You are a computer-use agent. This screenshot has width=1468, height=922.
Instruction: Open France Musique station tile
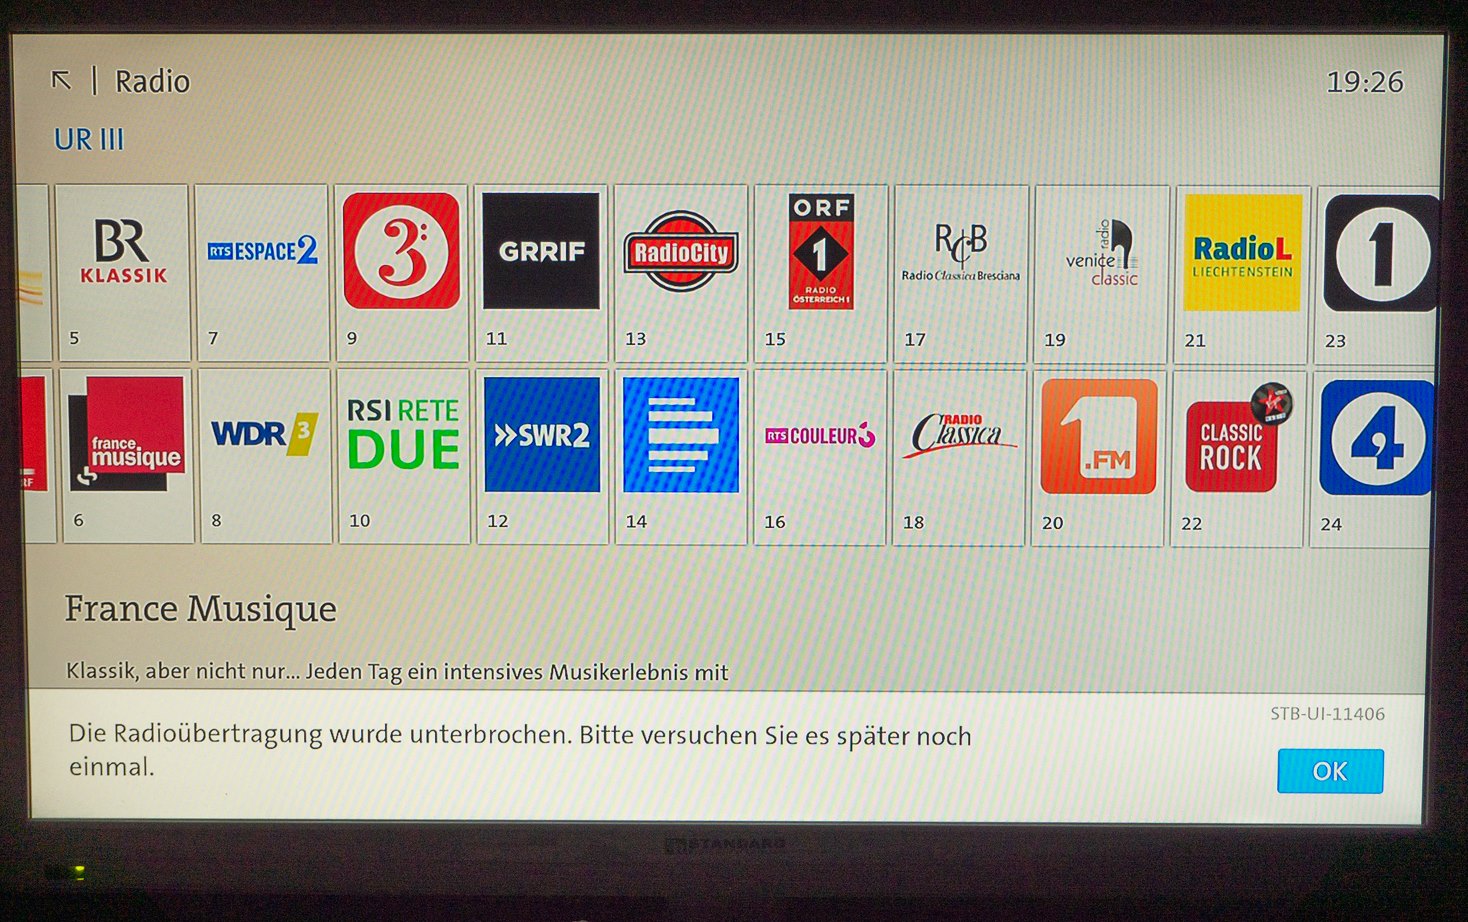coord(127,455)
